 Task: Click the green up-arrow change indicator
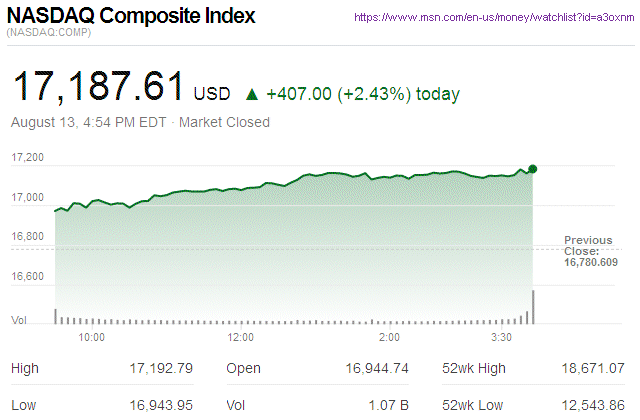pos(252,95)
